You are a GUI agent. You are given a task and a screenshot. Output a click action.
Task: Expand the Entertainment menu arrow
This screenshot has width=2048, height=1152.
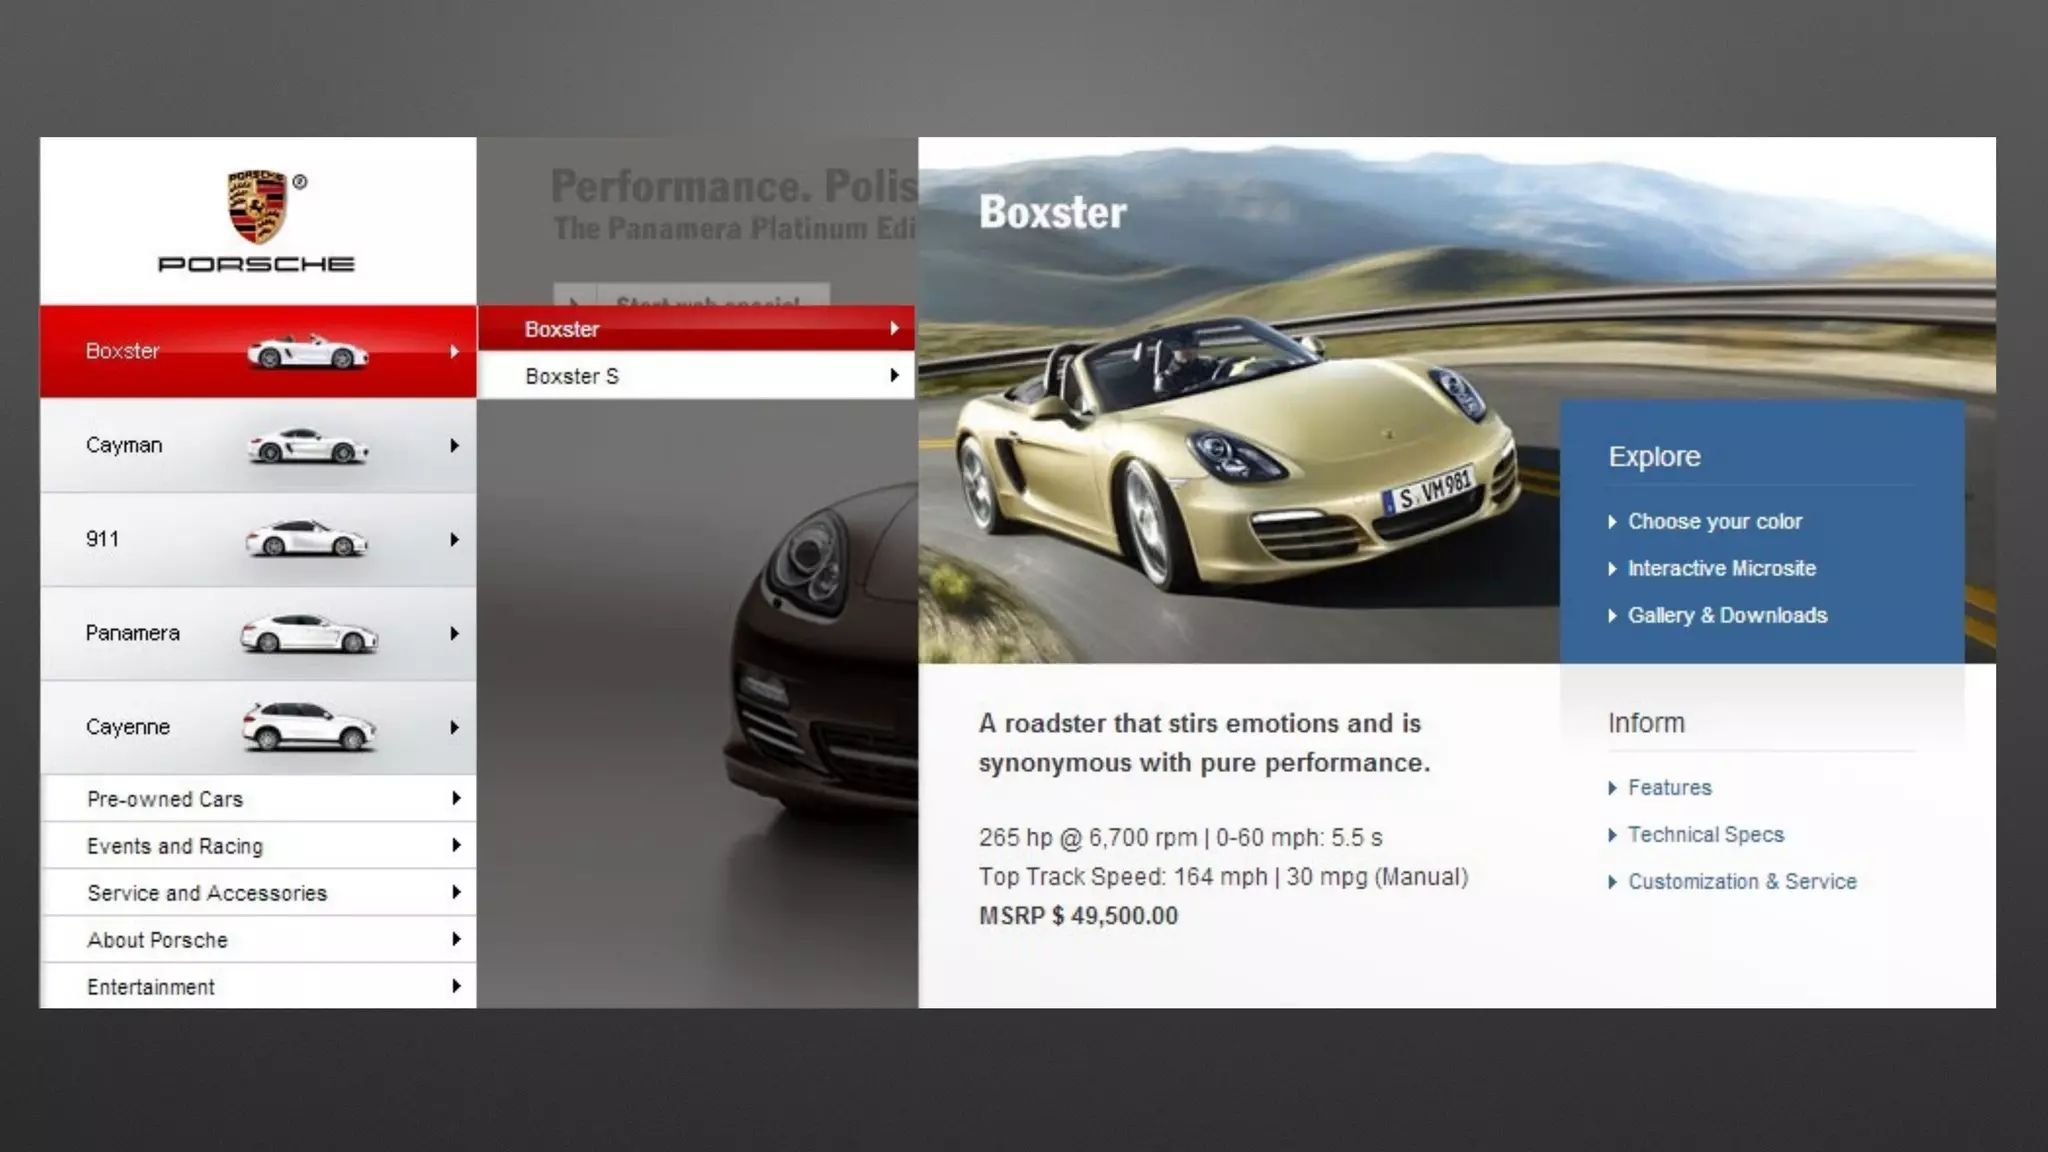coord(456,986)
